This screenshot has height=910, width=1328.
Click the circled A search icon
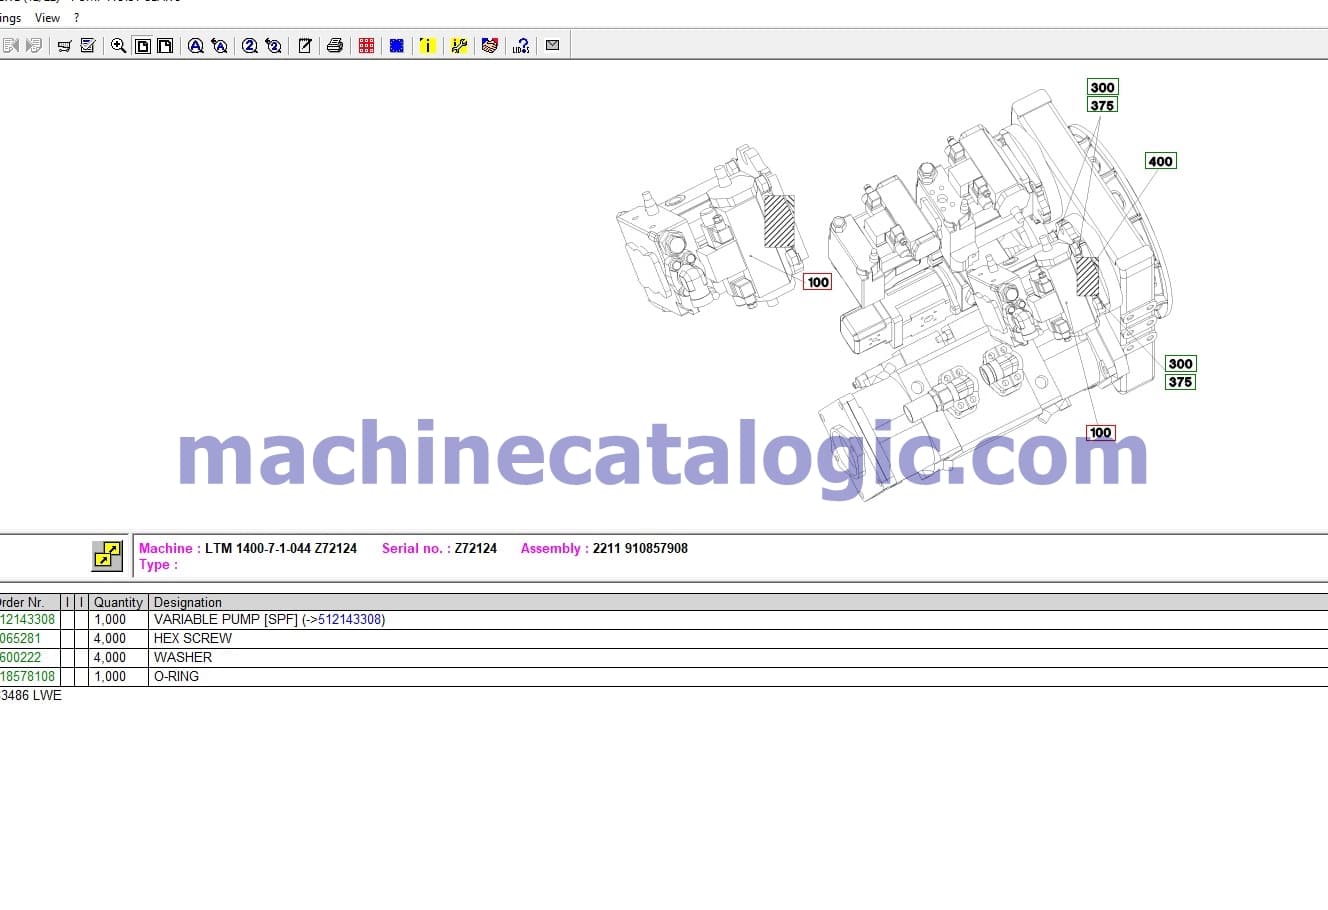(196, 45)
